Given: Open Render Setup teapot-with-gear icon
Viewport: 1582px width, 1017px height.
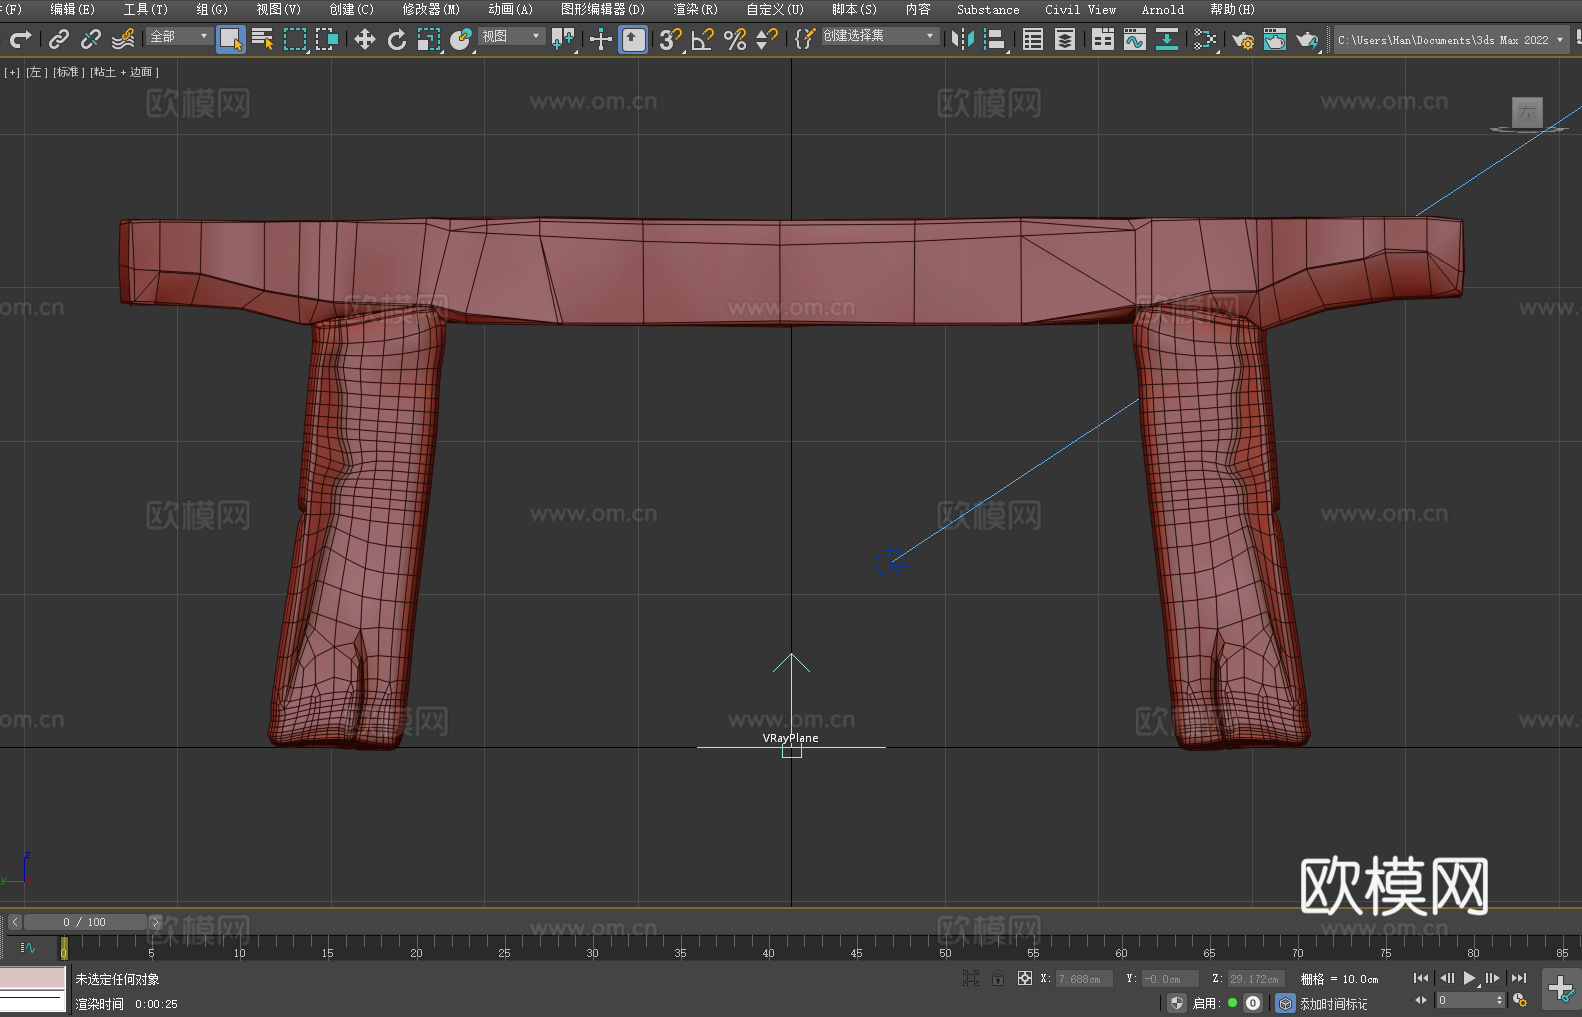Looking at the screenshot, I should pyautogui.click(x=1243, y=39).
